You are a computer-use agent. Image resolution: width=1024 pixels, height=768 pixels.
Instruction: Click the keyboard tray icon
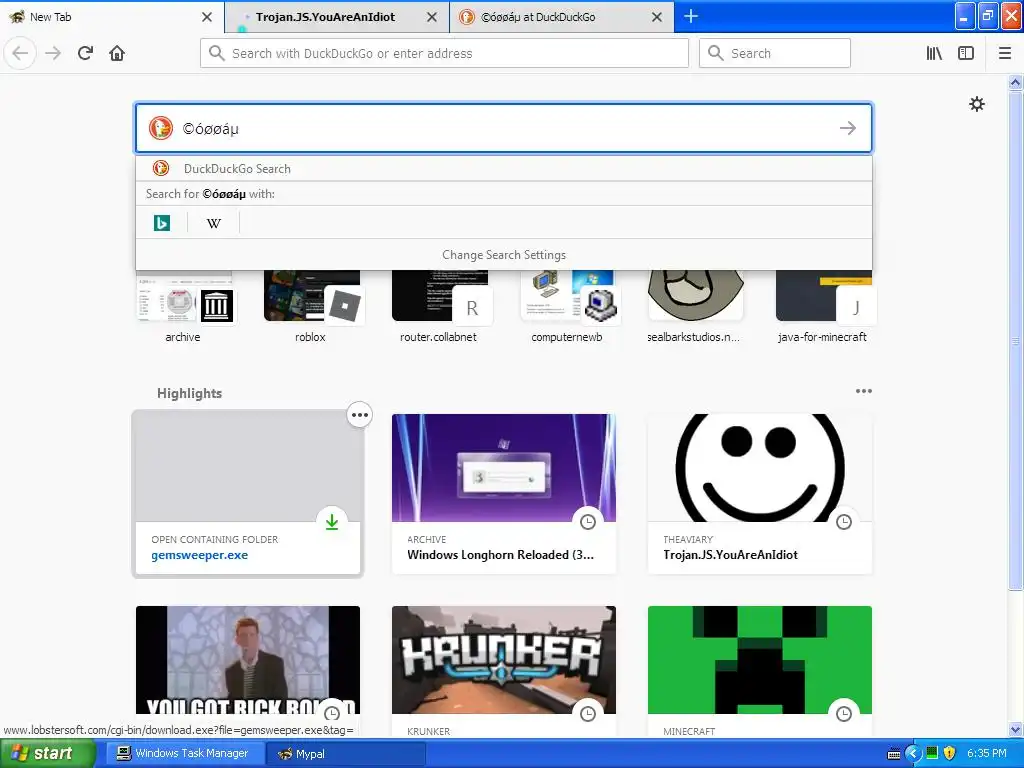[894, 754]
